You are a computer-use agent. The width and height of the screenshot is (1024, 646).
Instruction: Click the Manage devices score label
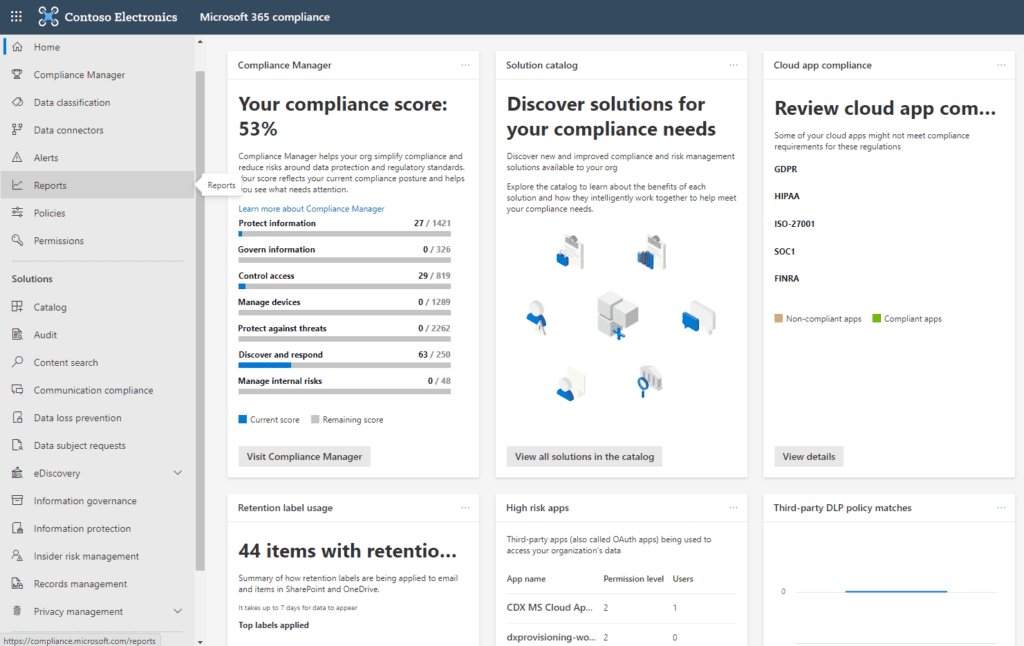click(x=269, y=302)
